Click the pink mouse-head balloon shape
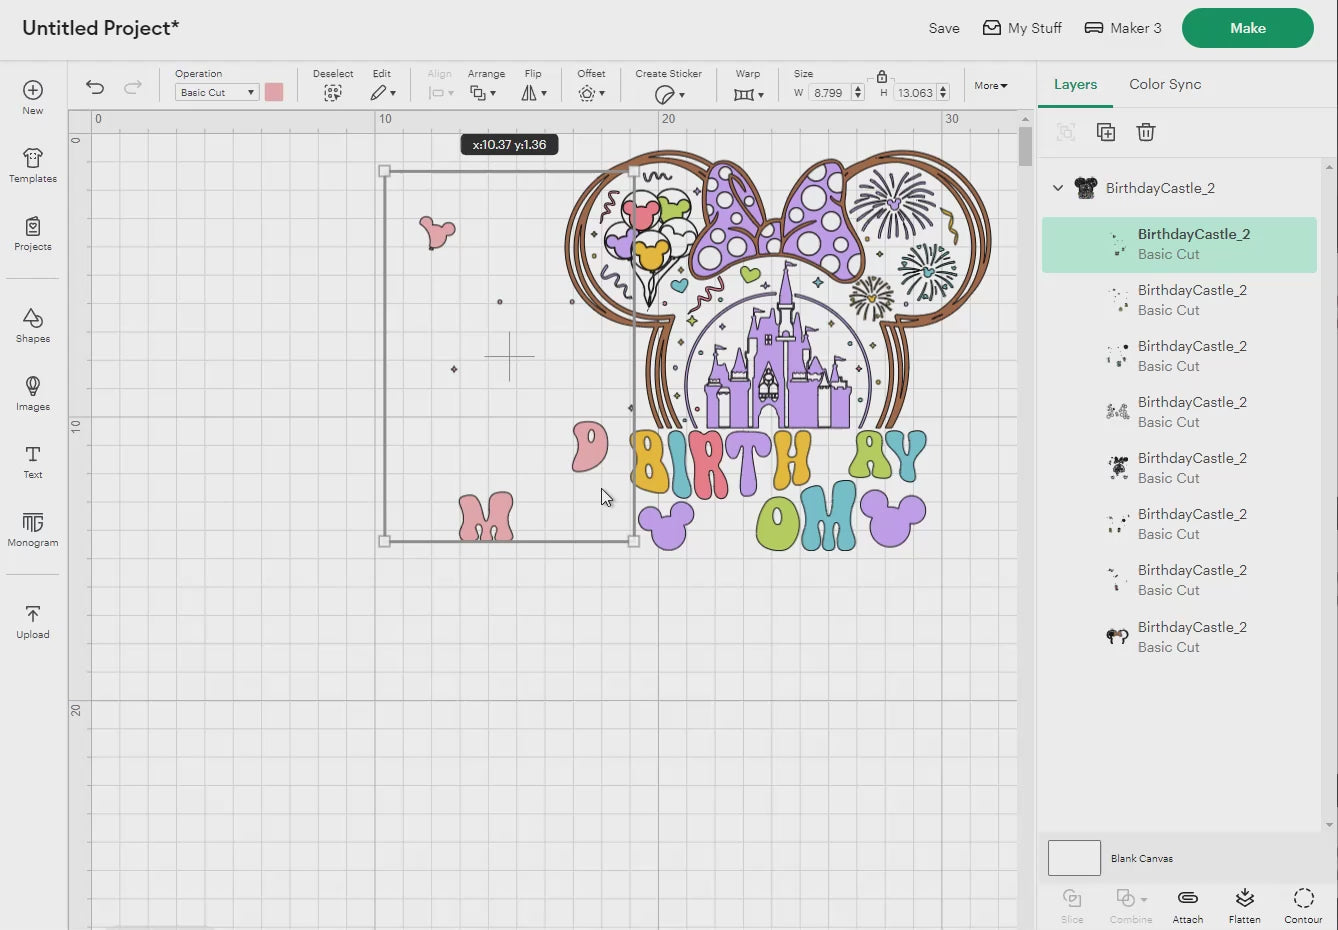1338x930 pixels. pos(437,232)
